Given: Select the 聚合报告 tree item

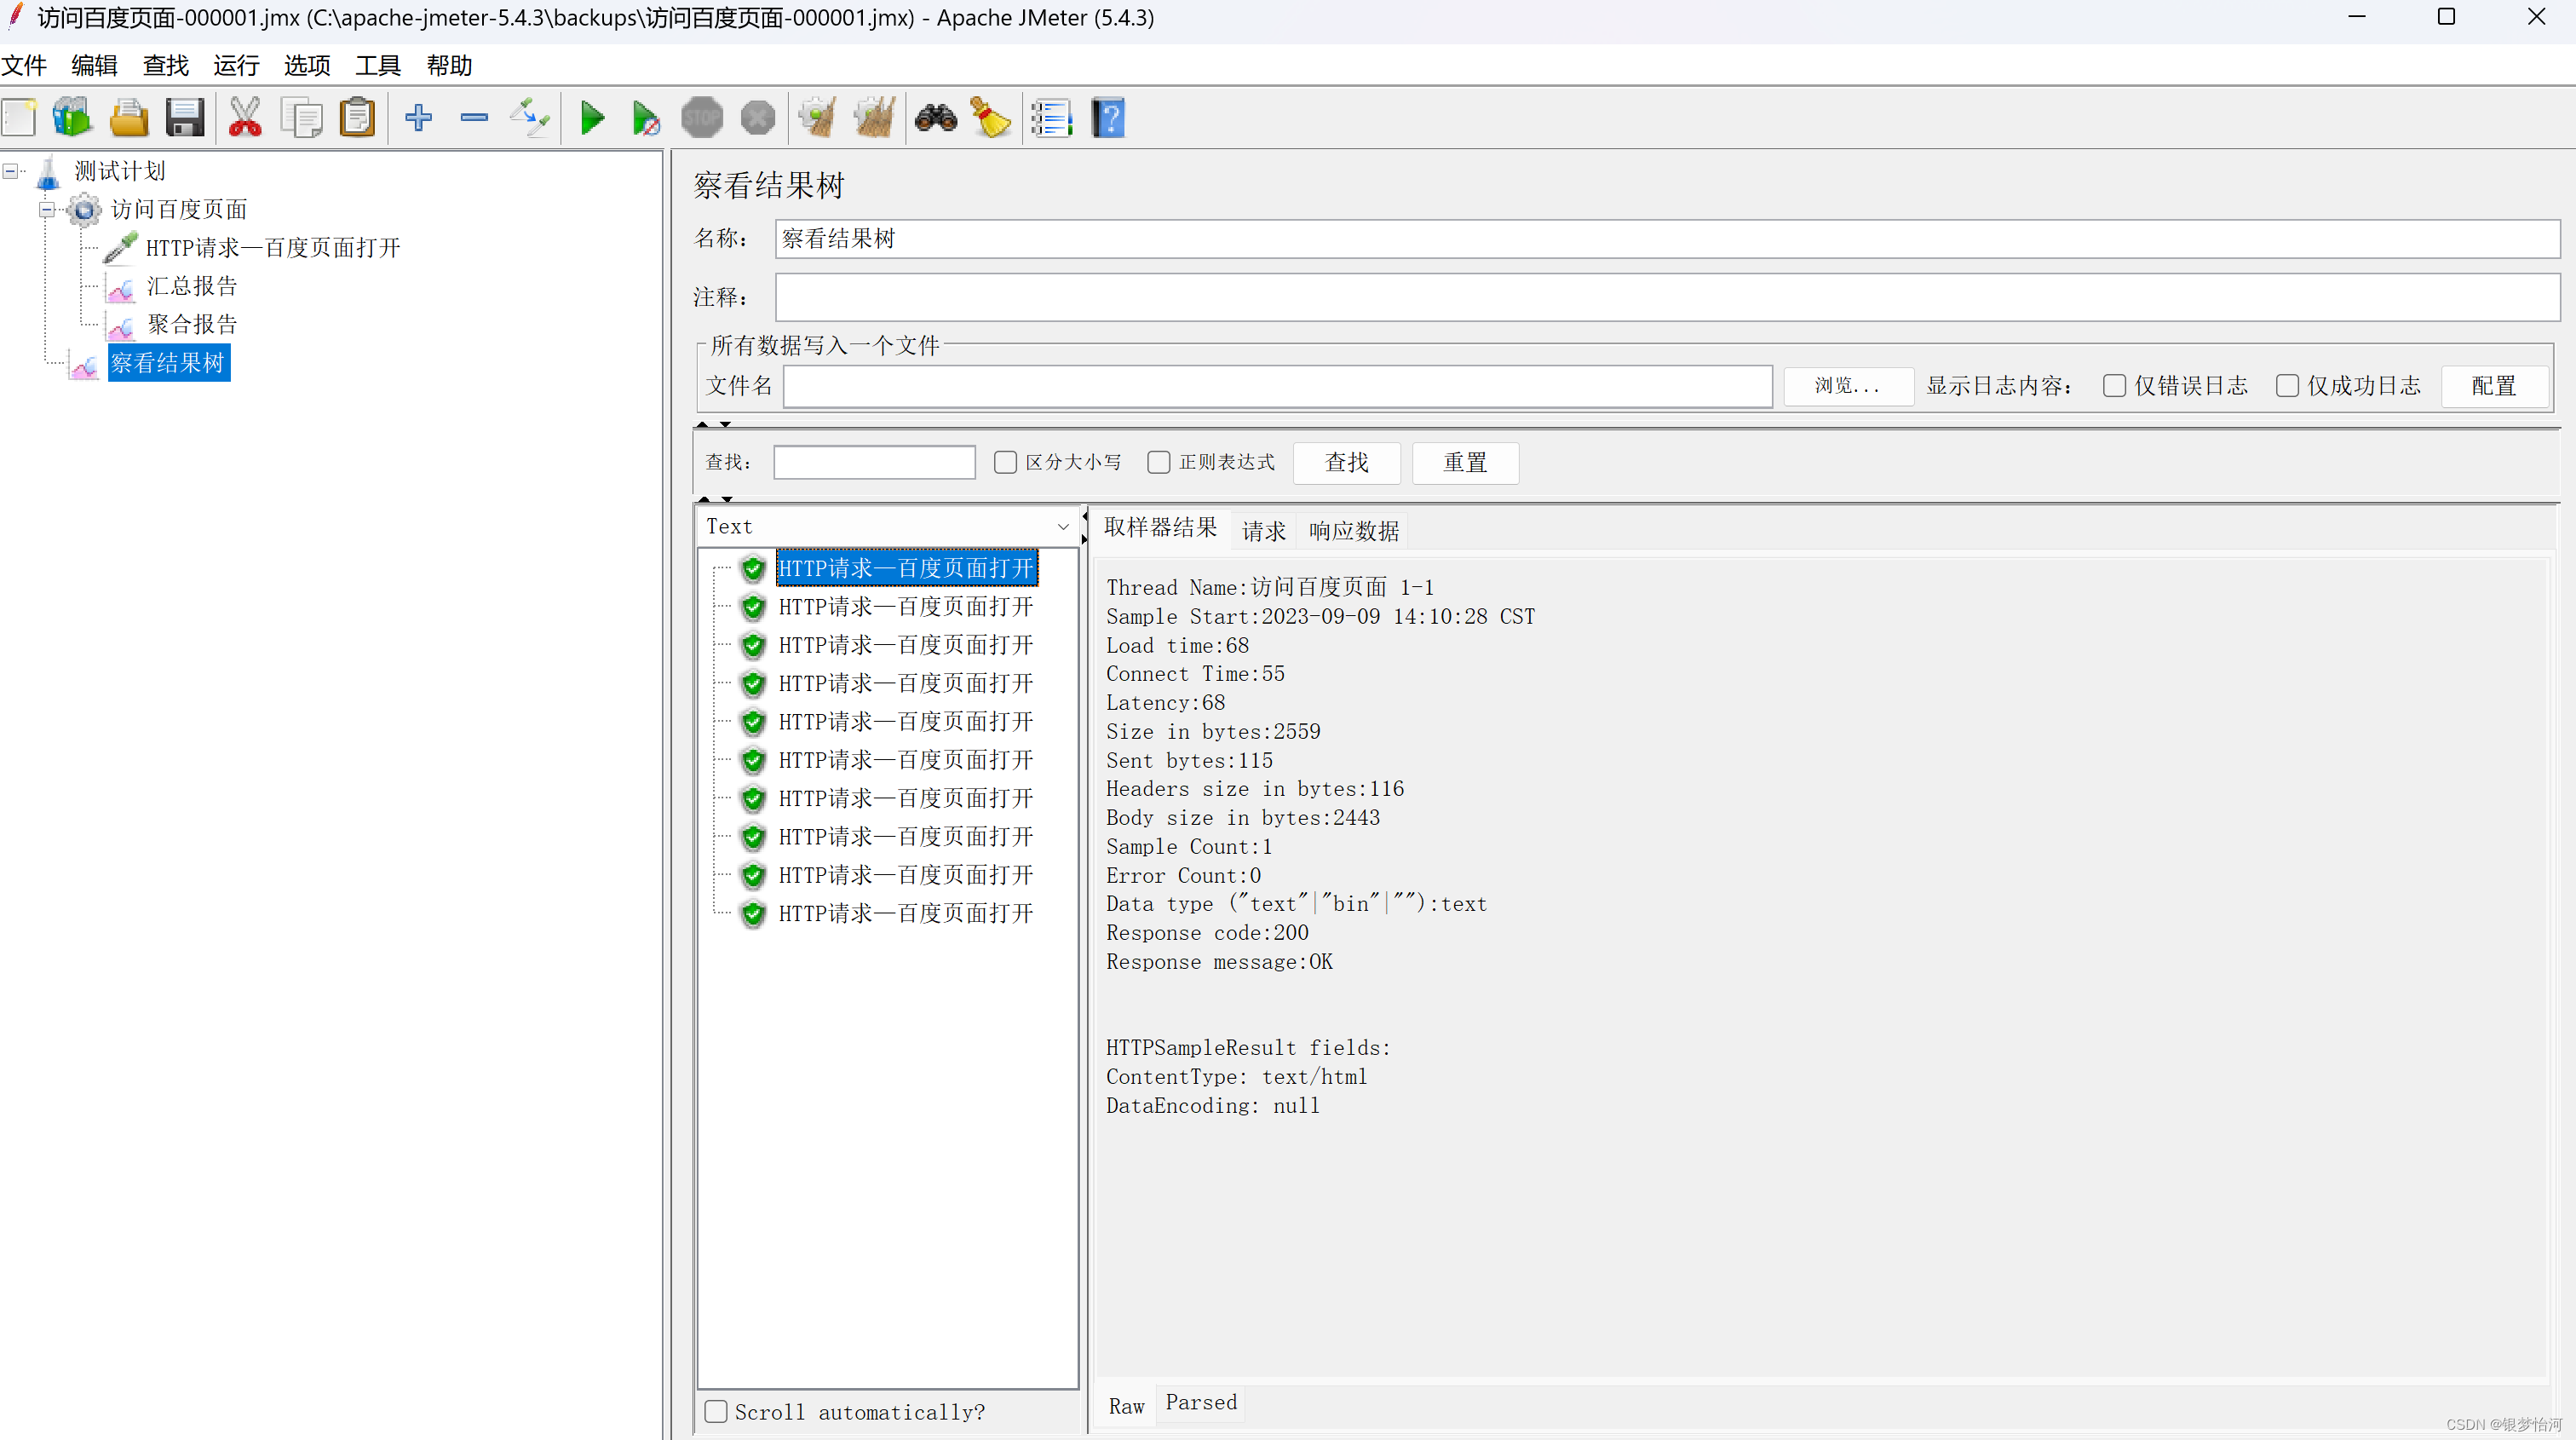Looking at the screenshot, I should 192,323.
